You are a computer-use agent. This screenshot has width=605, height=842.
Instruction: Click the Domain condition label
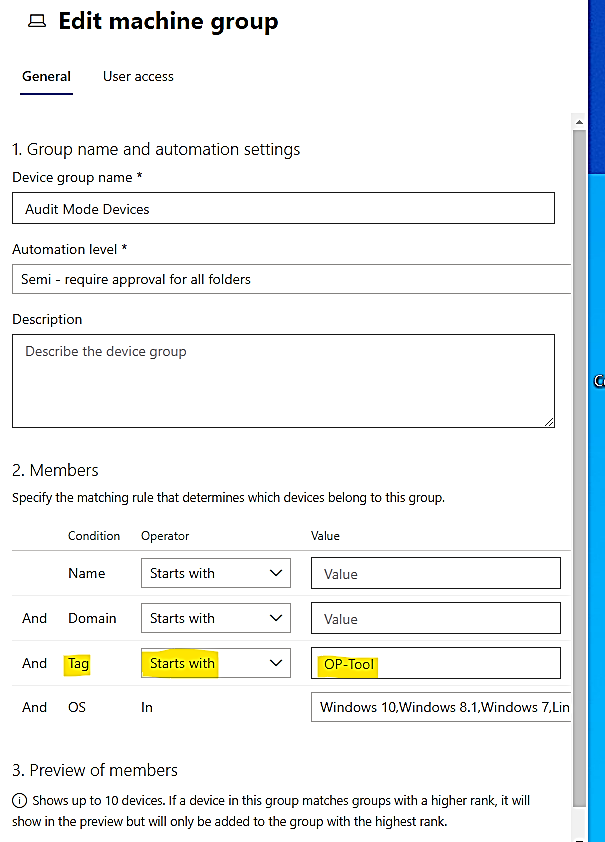92,618
